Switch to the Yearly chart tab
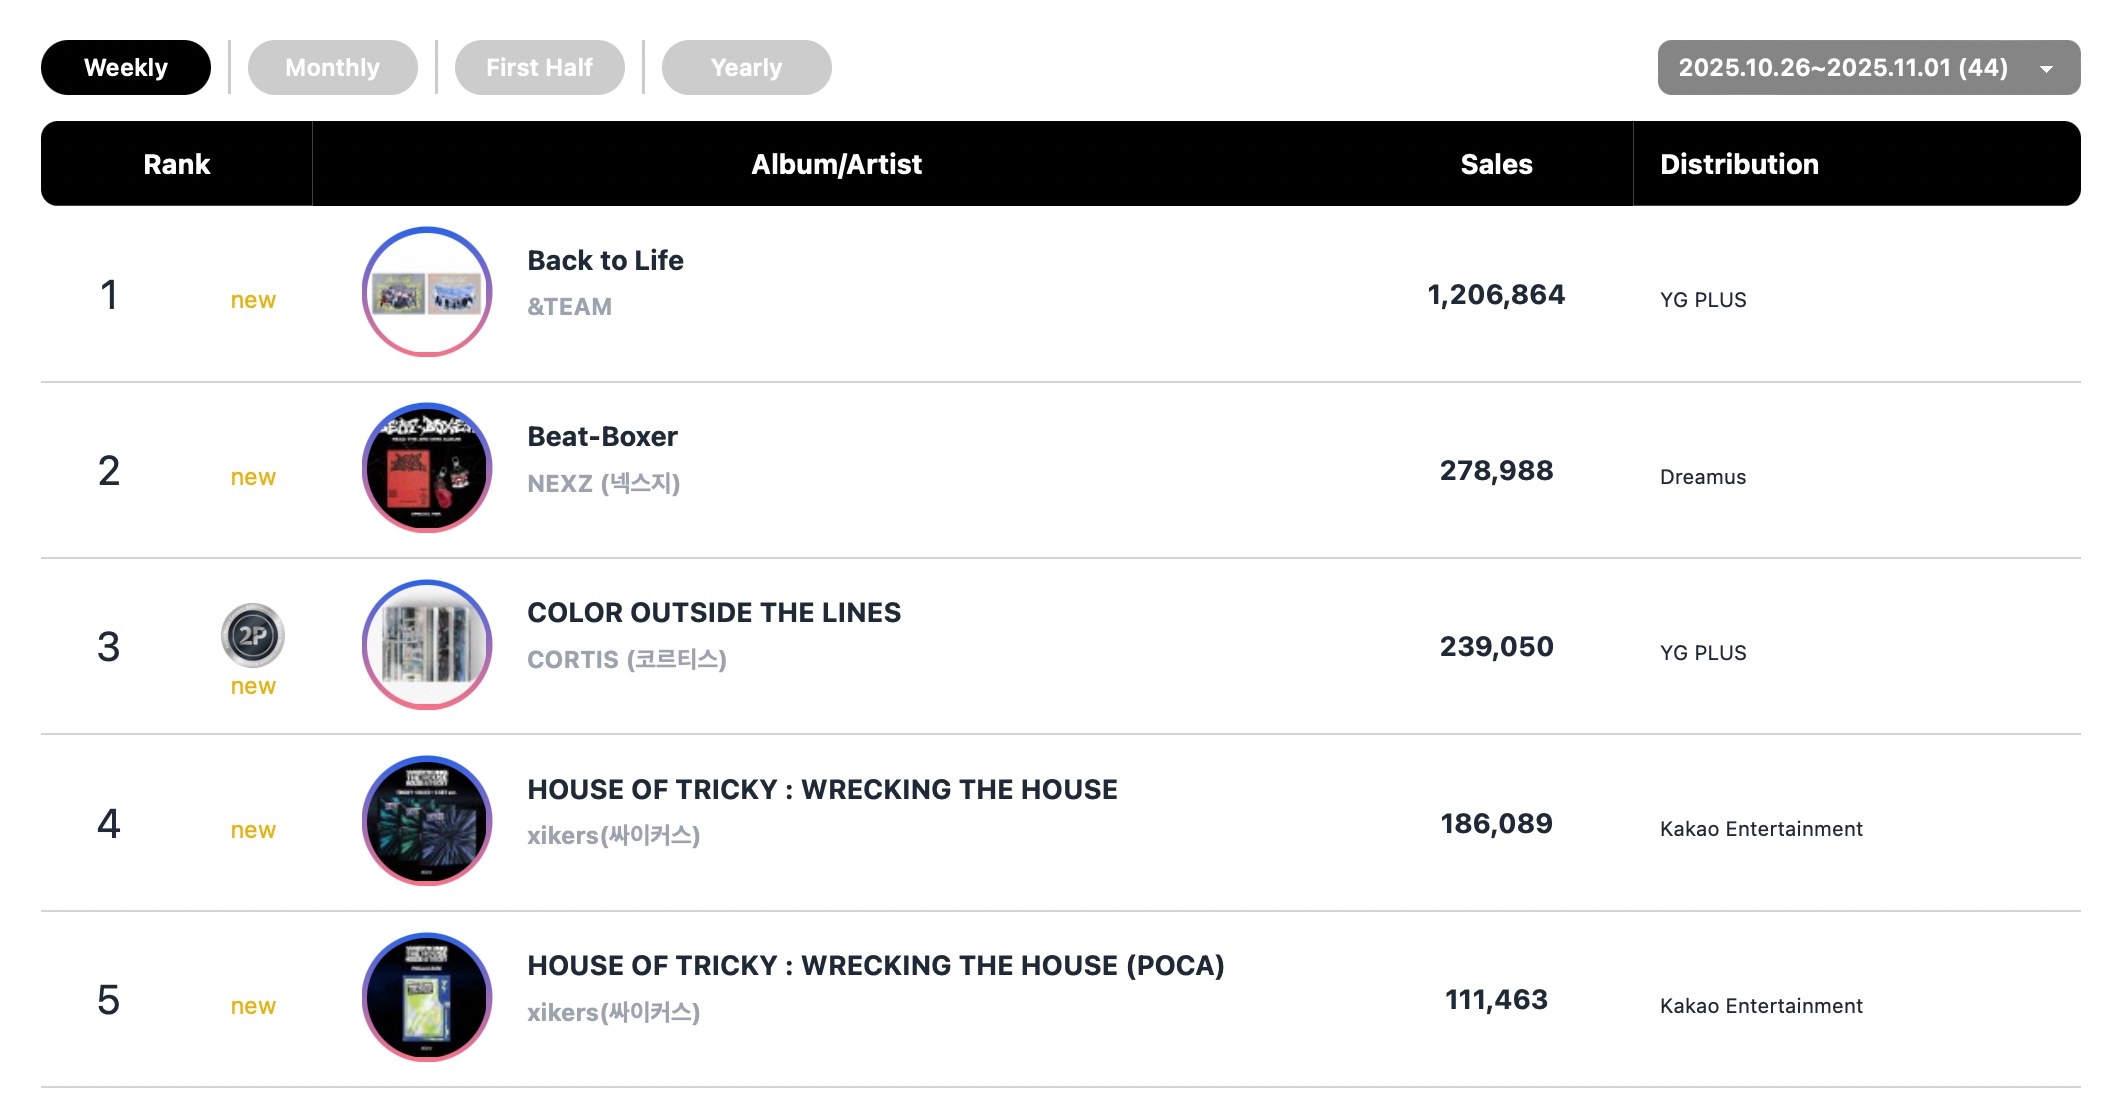The height and width of the screenshot is (1103, 2126). 746,68
